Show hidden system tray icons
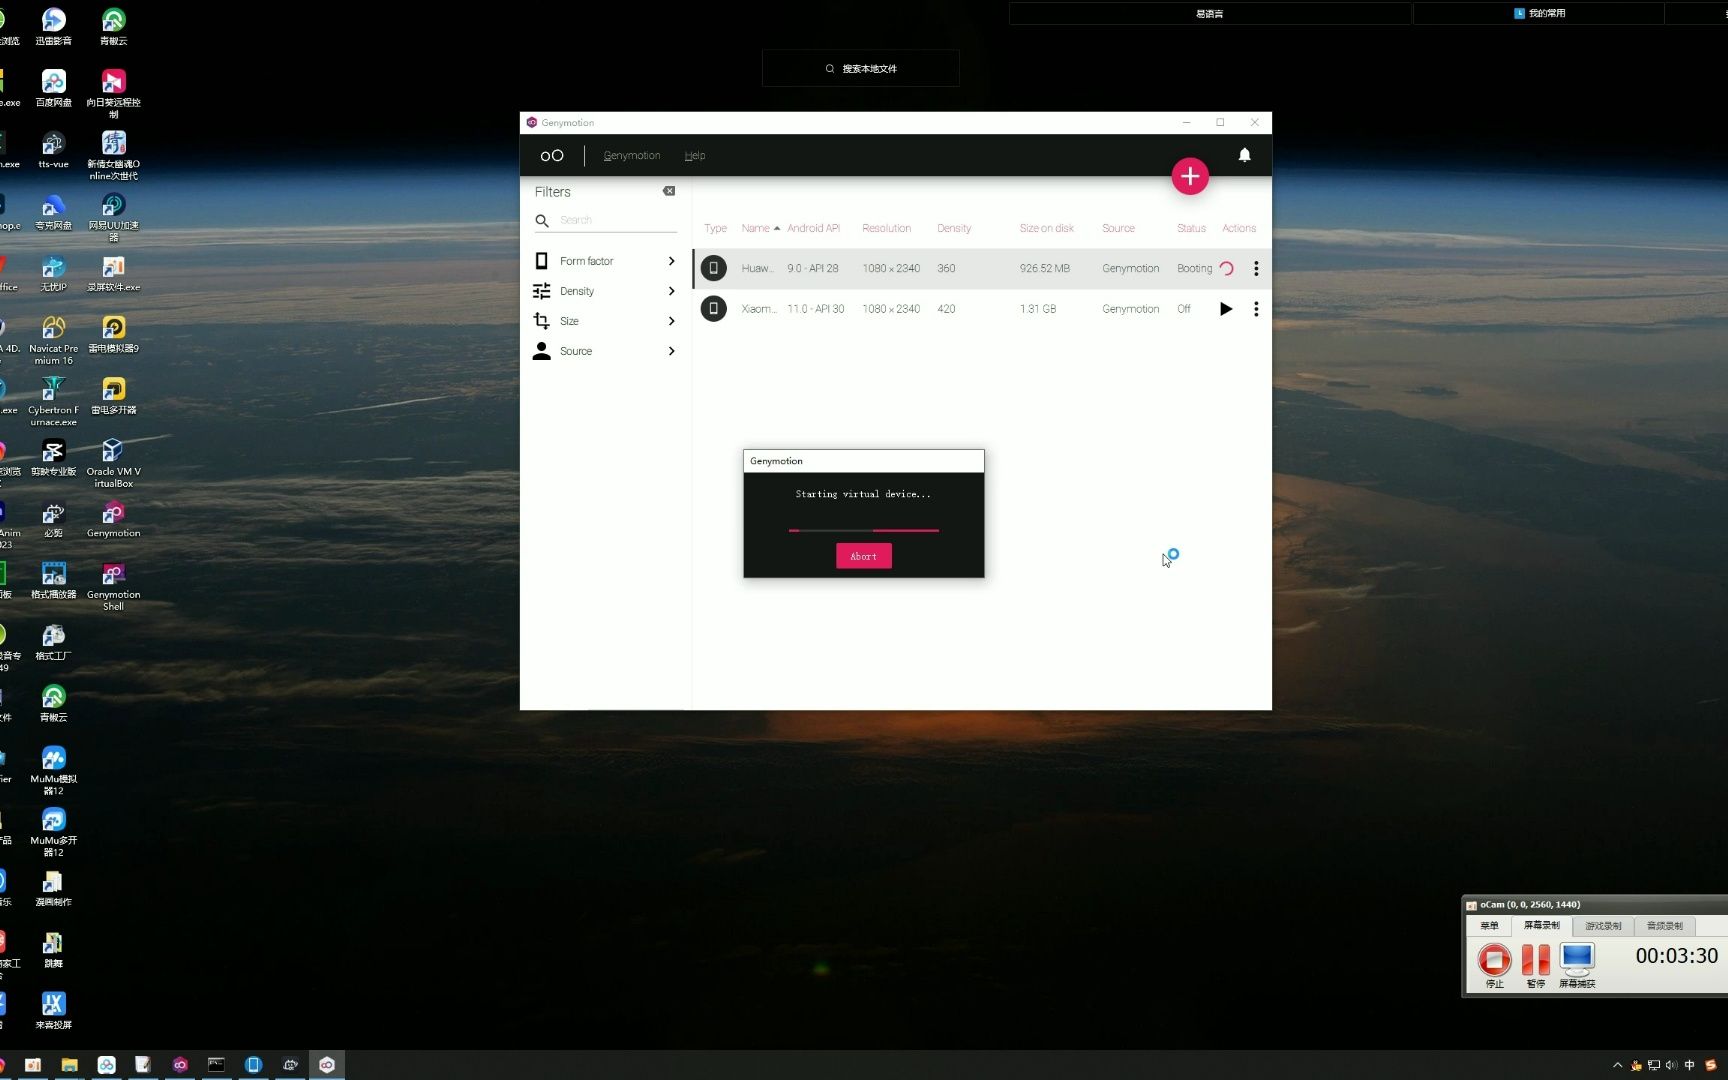 (x=1617, y=1065)
